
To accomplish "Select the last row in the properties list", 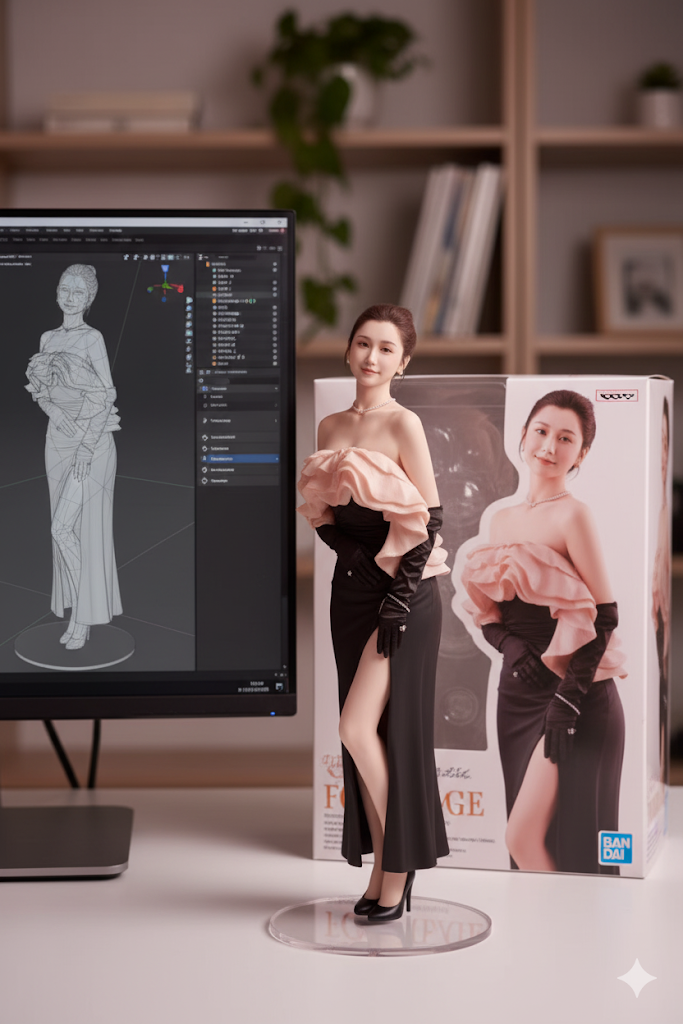I will pyautogui.click(x=239, y=481).
